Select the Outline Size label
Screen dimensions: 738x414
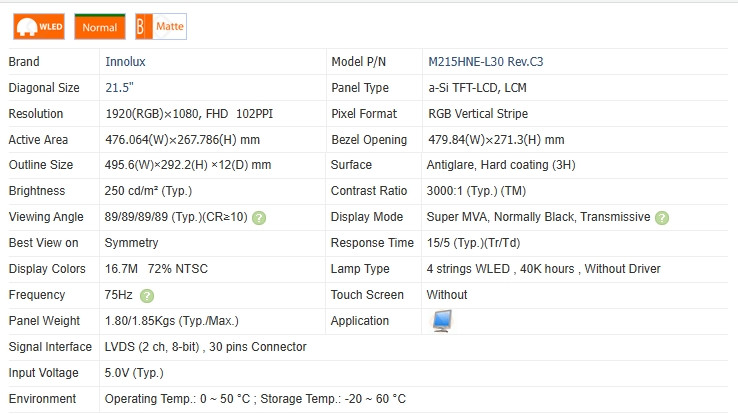coord(41,165)
